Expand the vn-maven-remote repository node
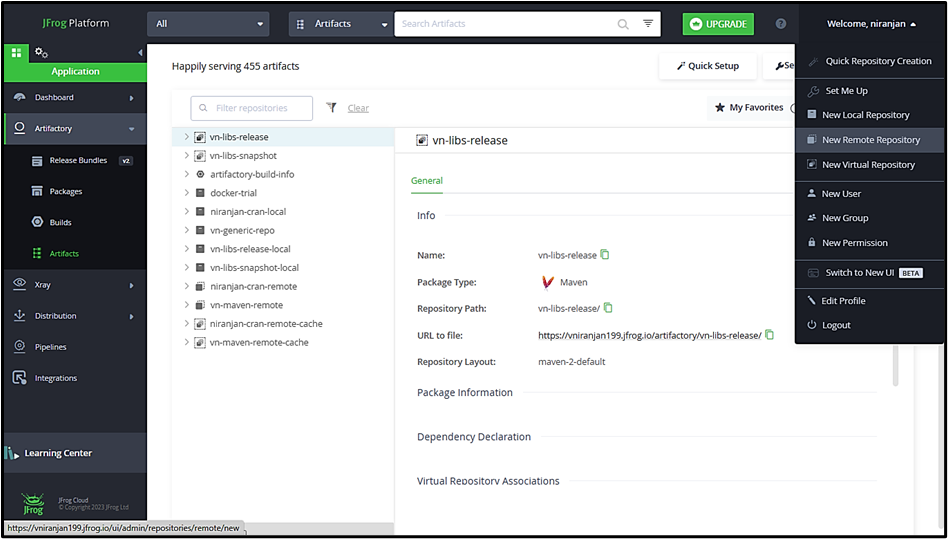The height and width of the screenshot is (539, 948). (187, 305)
